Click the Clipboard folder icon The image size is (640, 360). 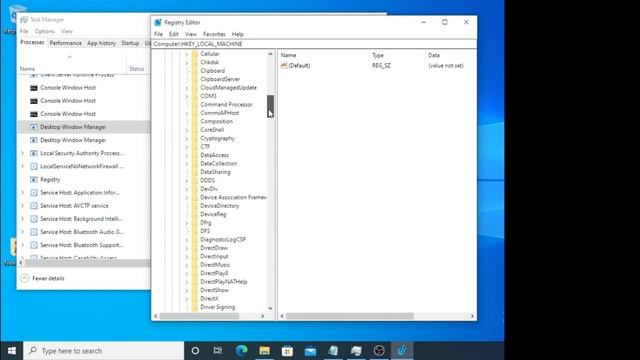[195, 71]
